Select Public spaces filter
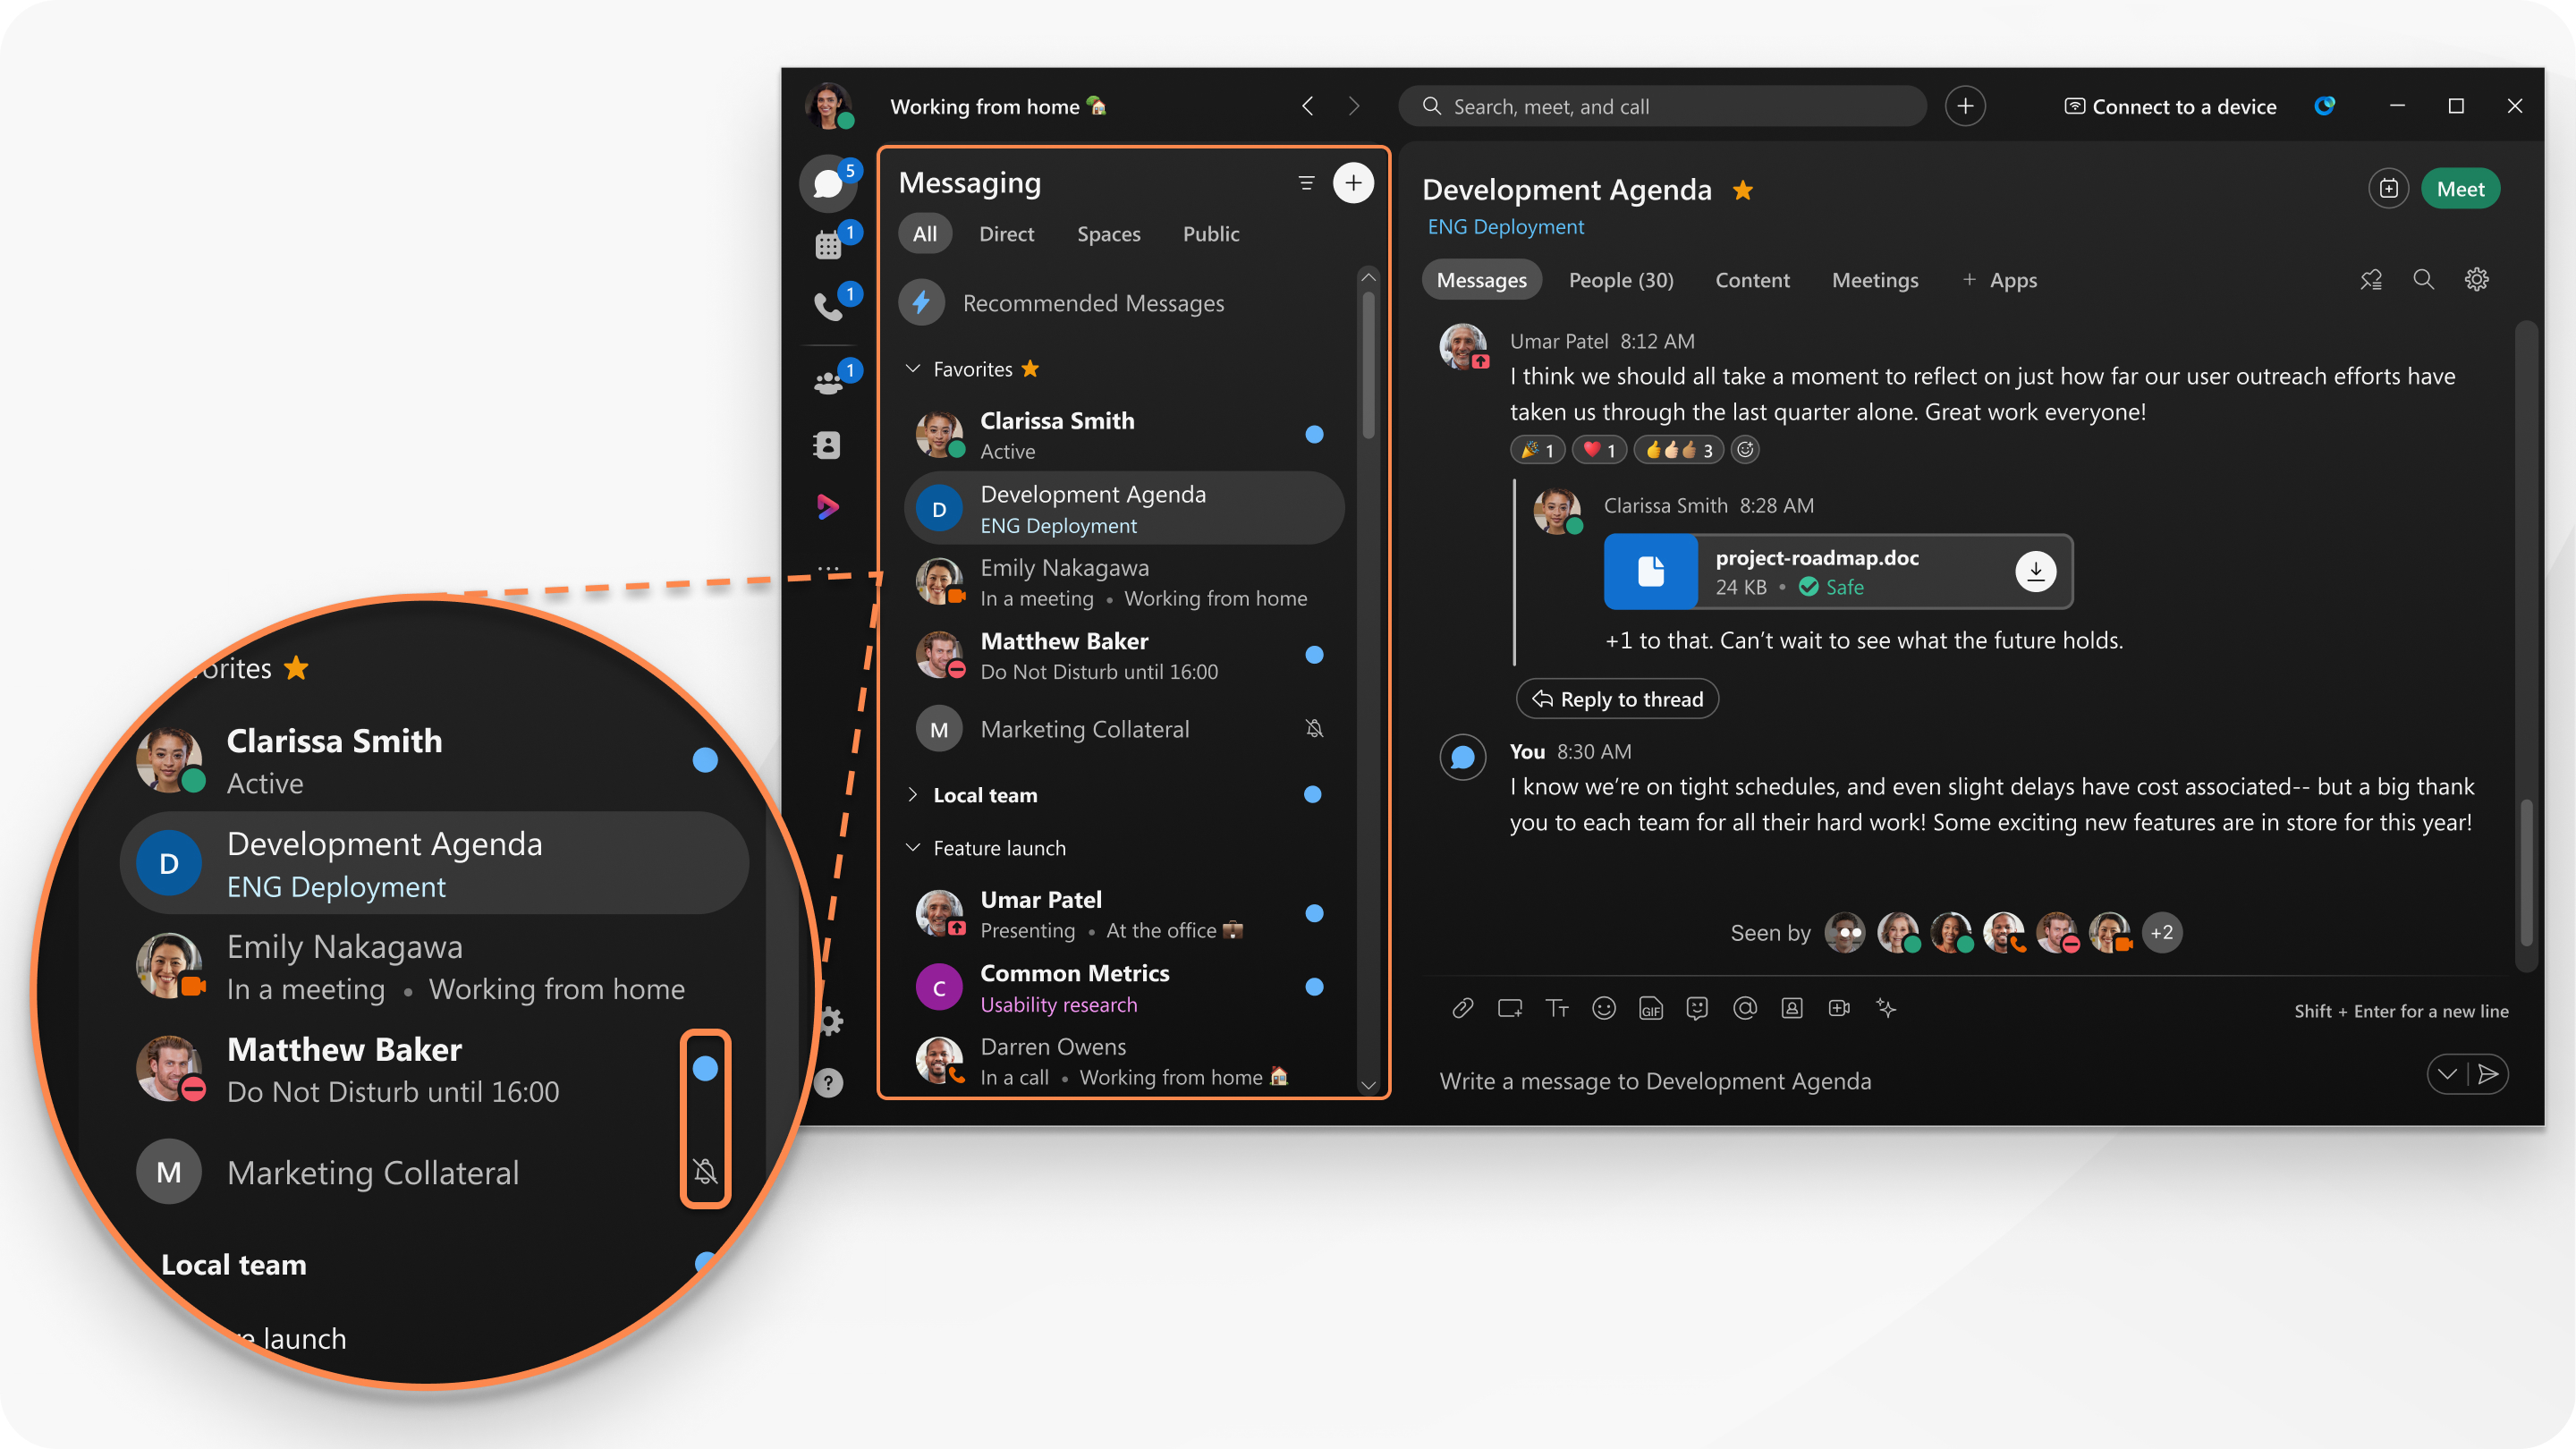The height and width of the screenshot is (1449, 2576). point(1208,232)
